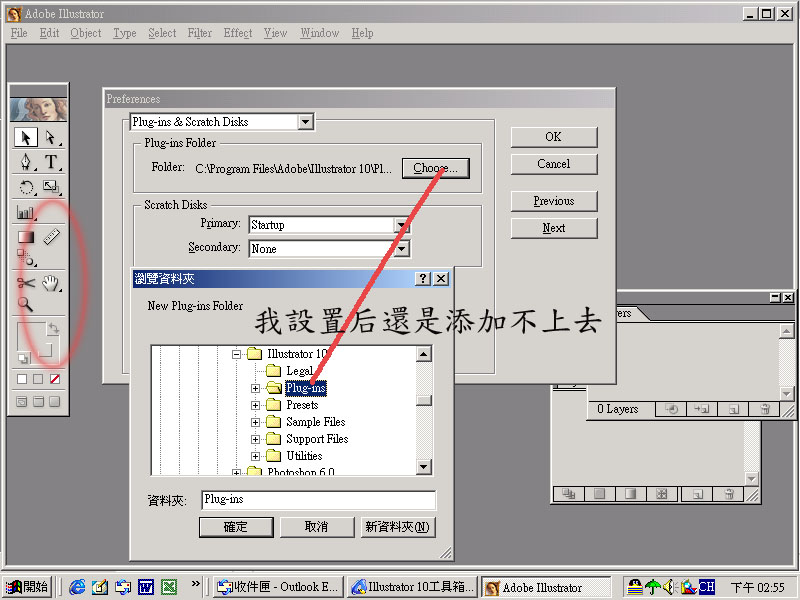
Task: Pick the Scissors tool
Action: (x=26, y=283)
